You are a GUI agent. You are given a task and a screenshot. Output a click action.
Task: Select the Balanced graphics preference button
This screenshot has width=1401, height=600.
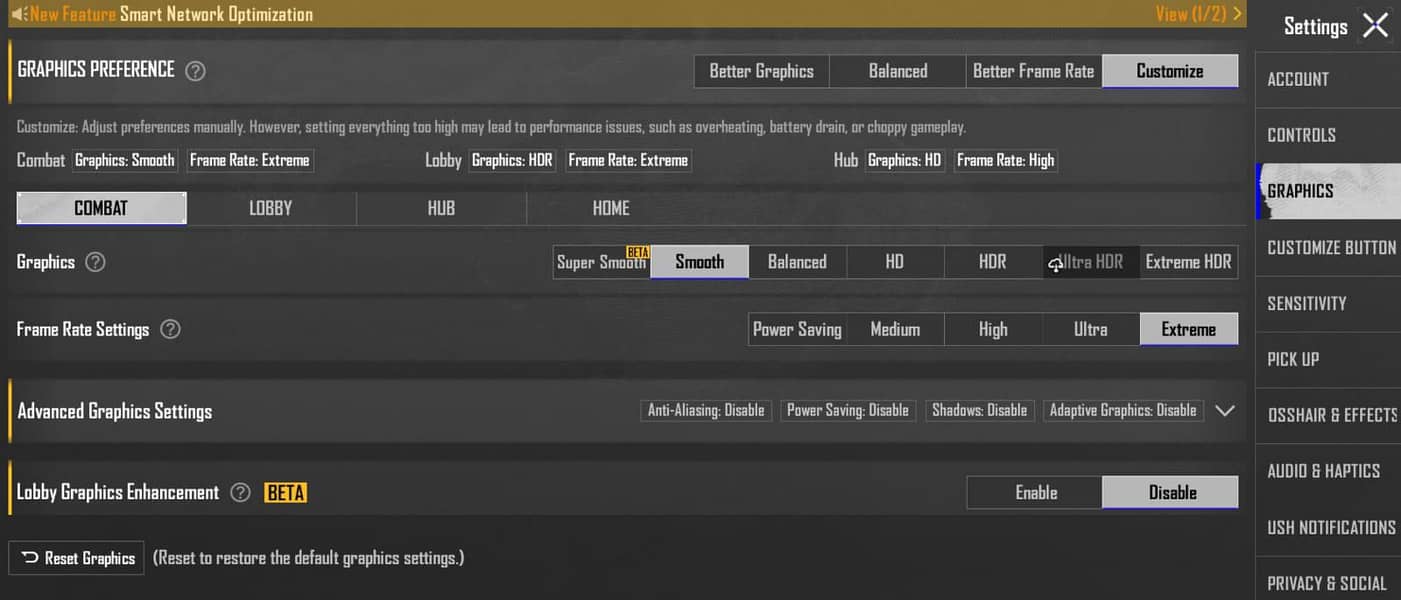point(898,71)
